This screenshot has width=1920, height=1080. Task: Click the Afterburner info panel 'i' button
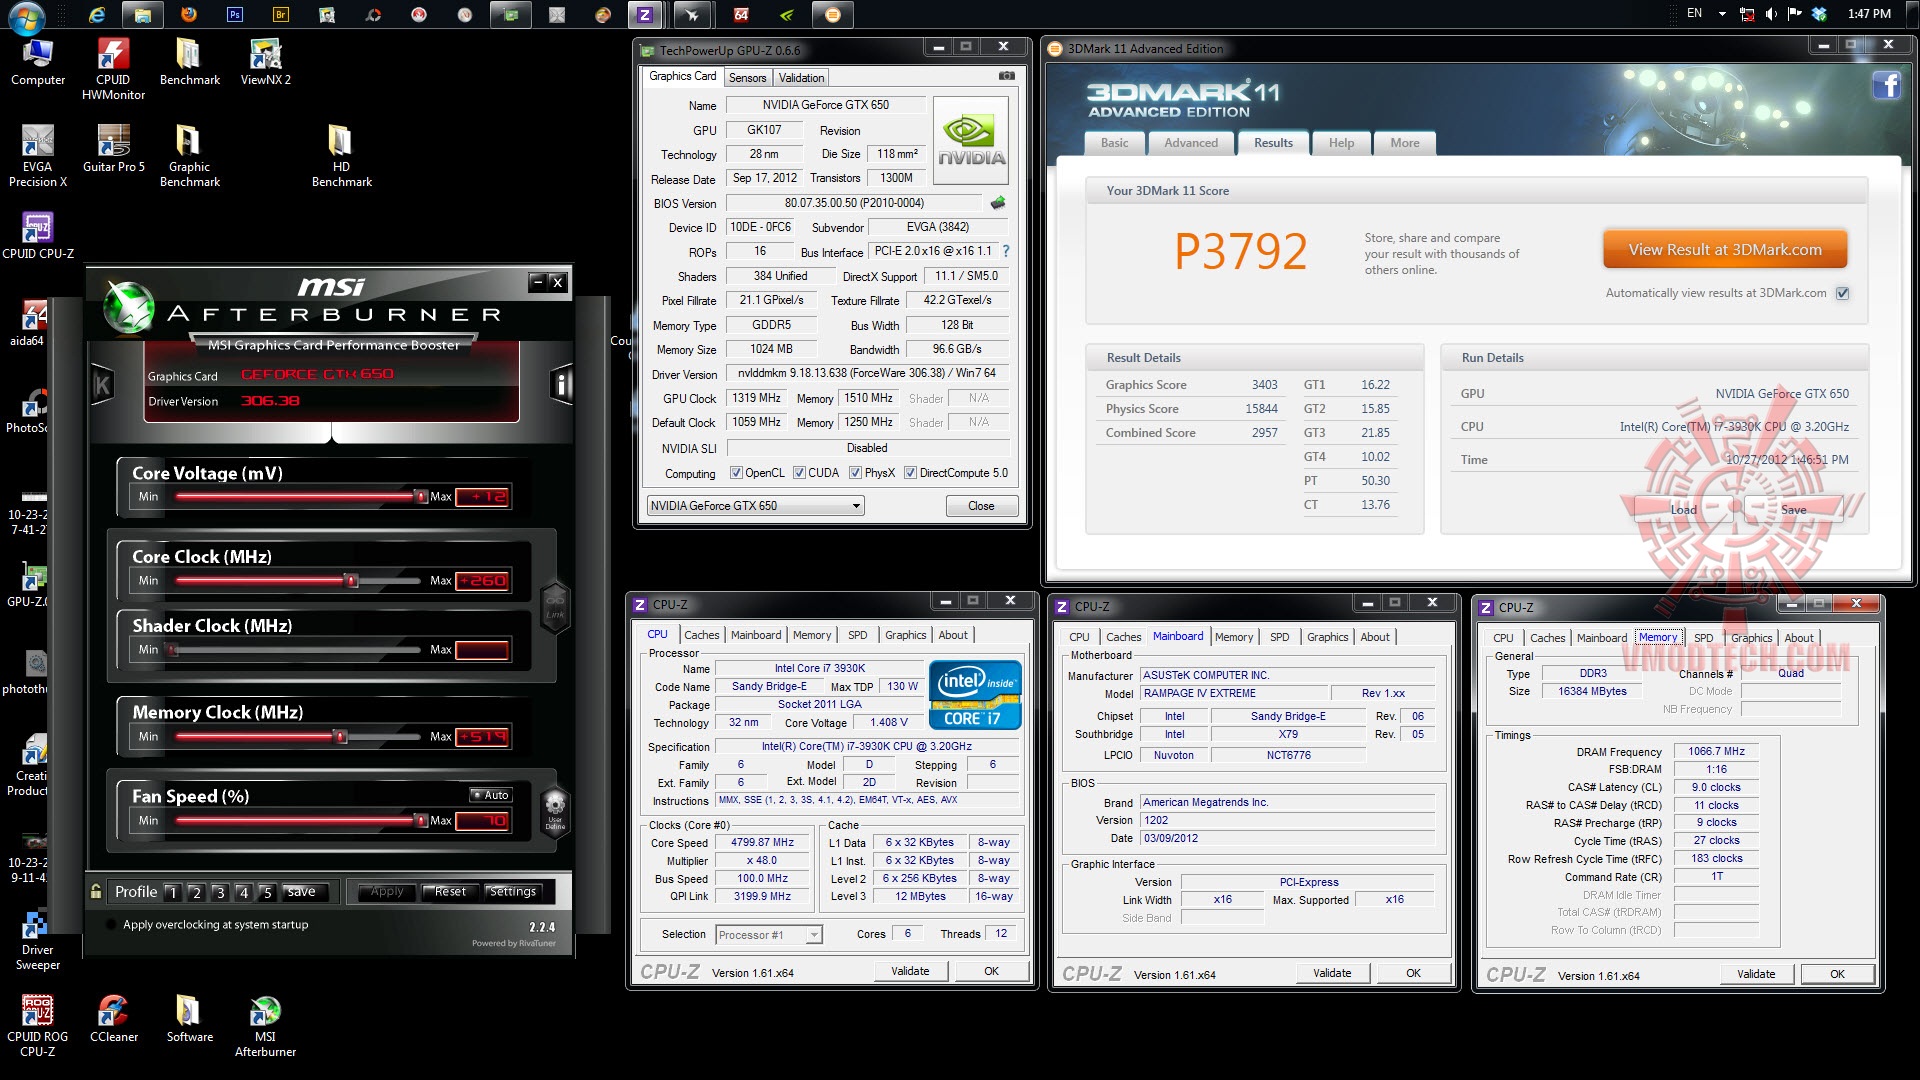tap(561, 385)
